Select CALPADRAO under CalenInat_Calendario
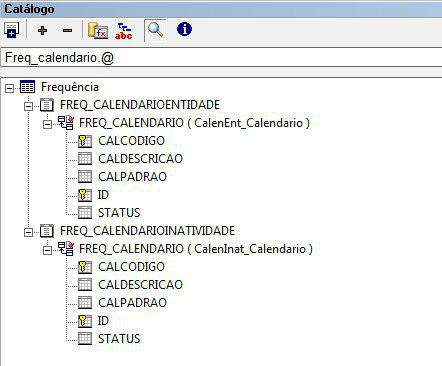442x366 pixels. click(x=132, y=303)
